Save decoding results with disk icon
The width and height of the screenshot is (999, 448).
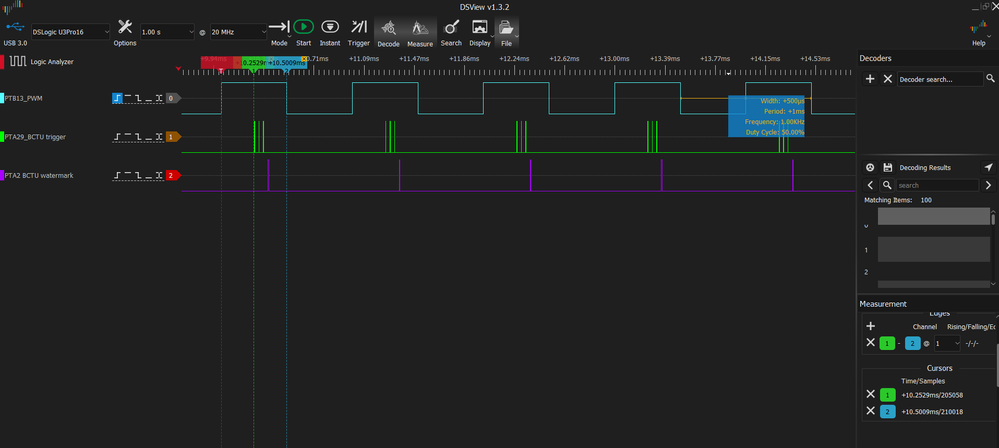(888, 168)
